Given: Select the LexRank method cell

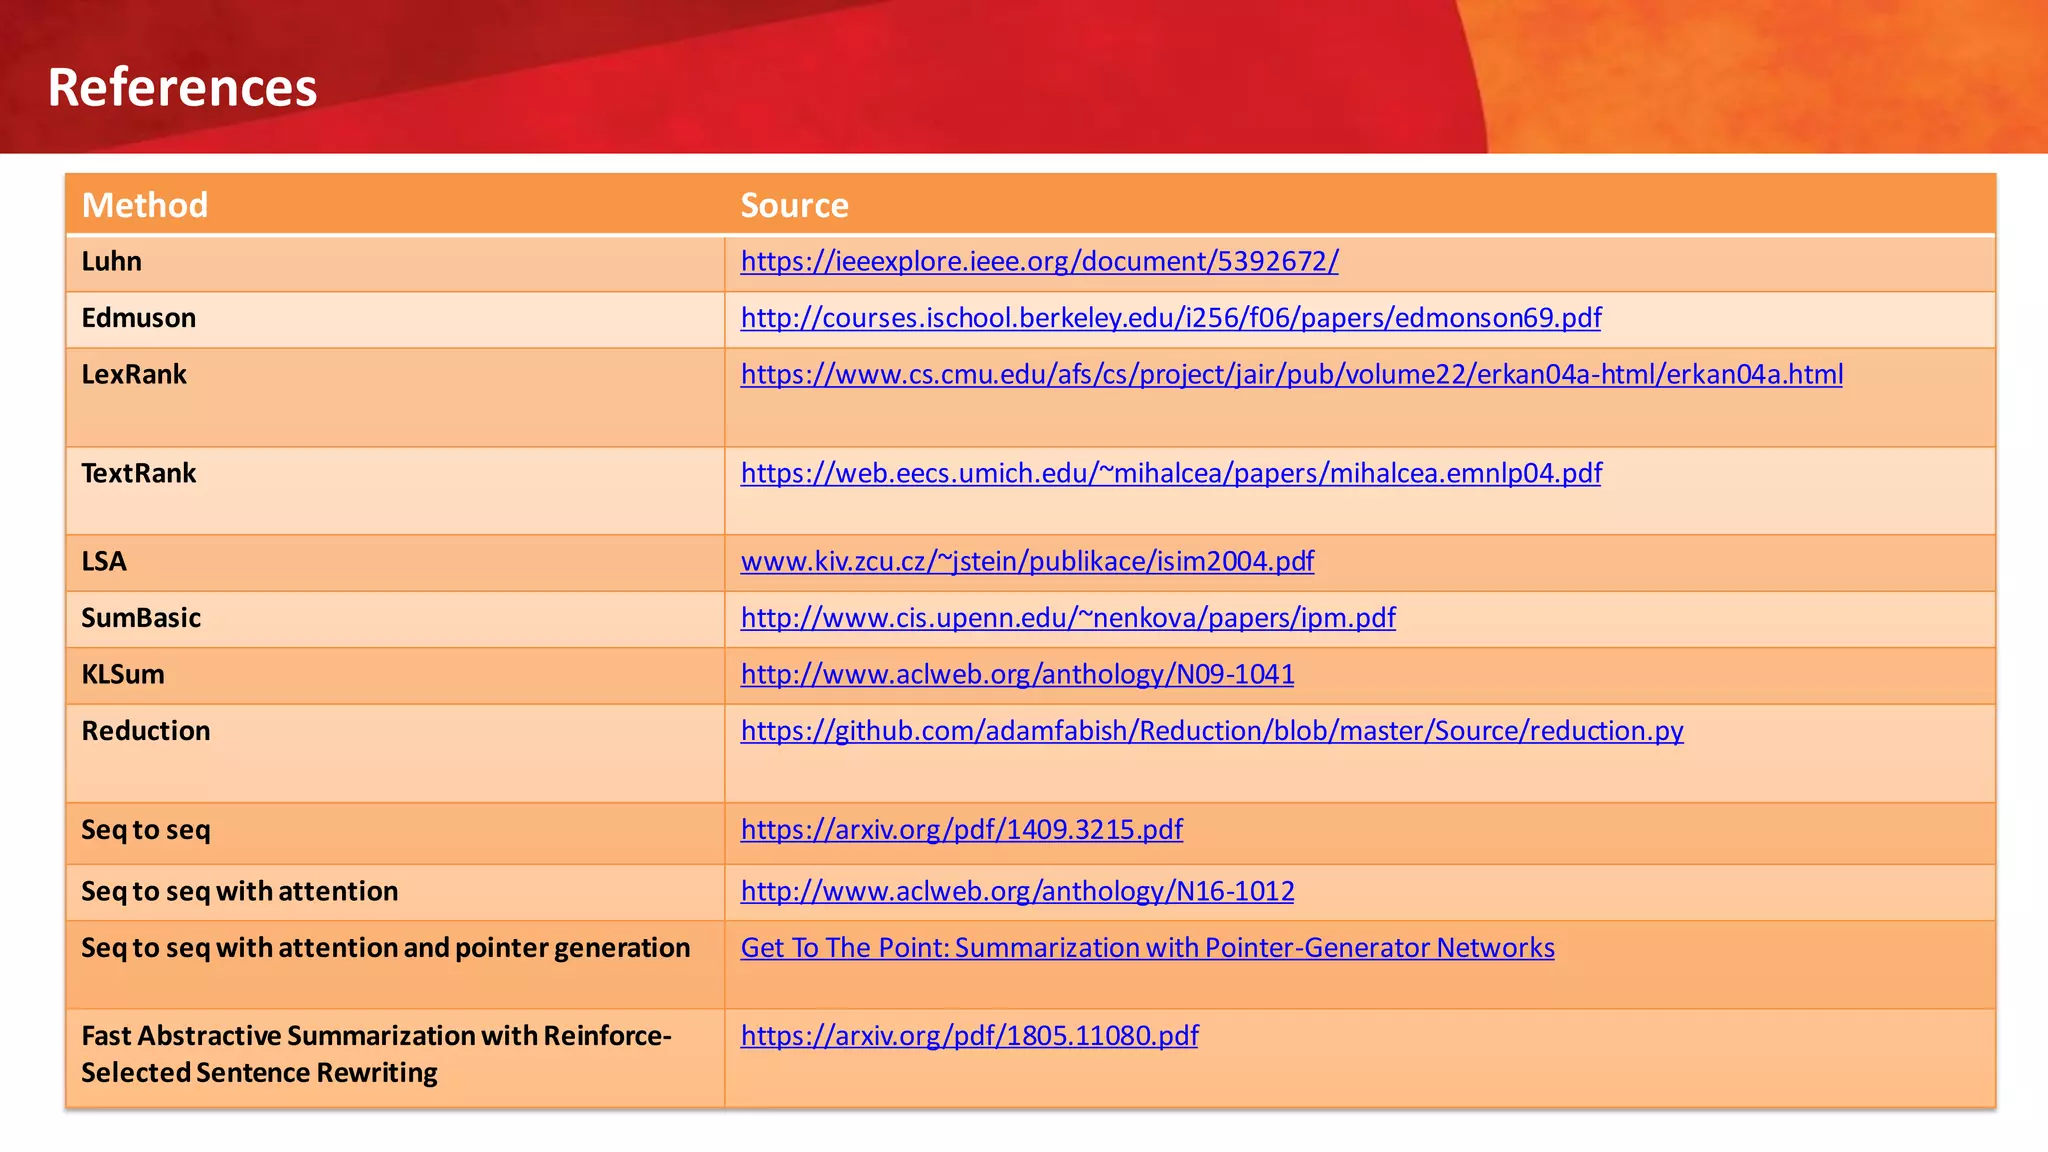Looking at the screenshot, I should (395, 397).
